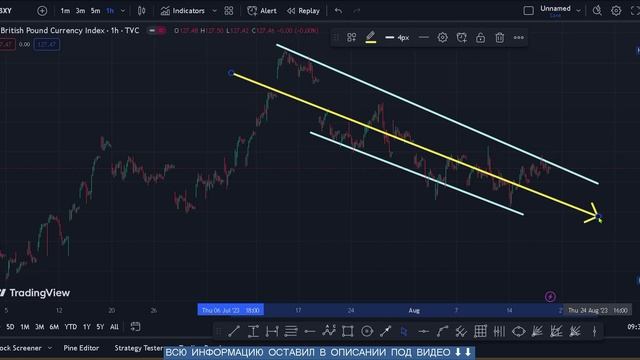Open the Indicators dialog
640x360 pixels.
(182, 11)
